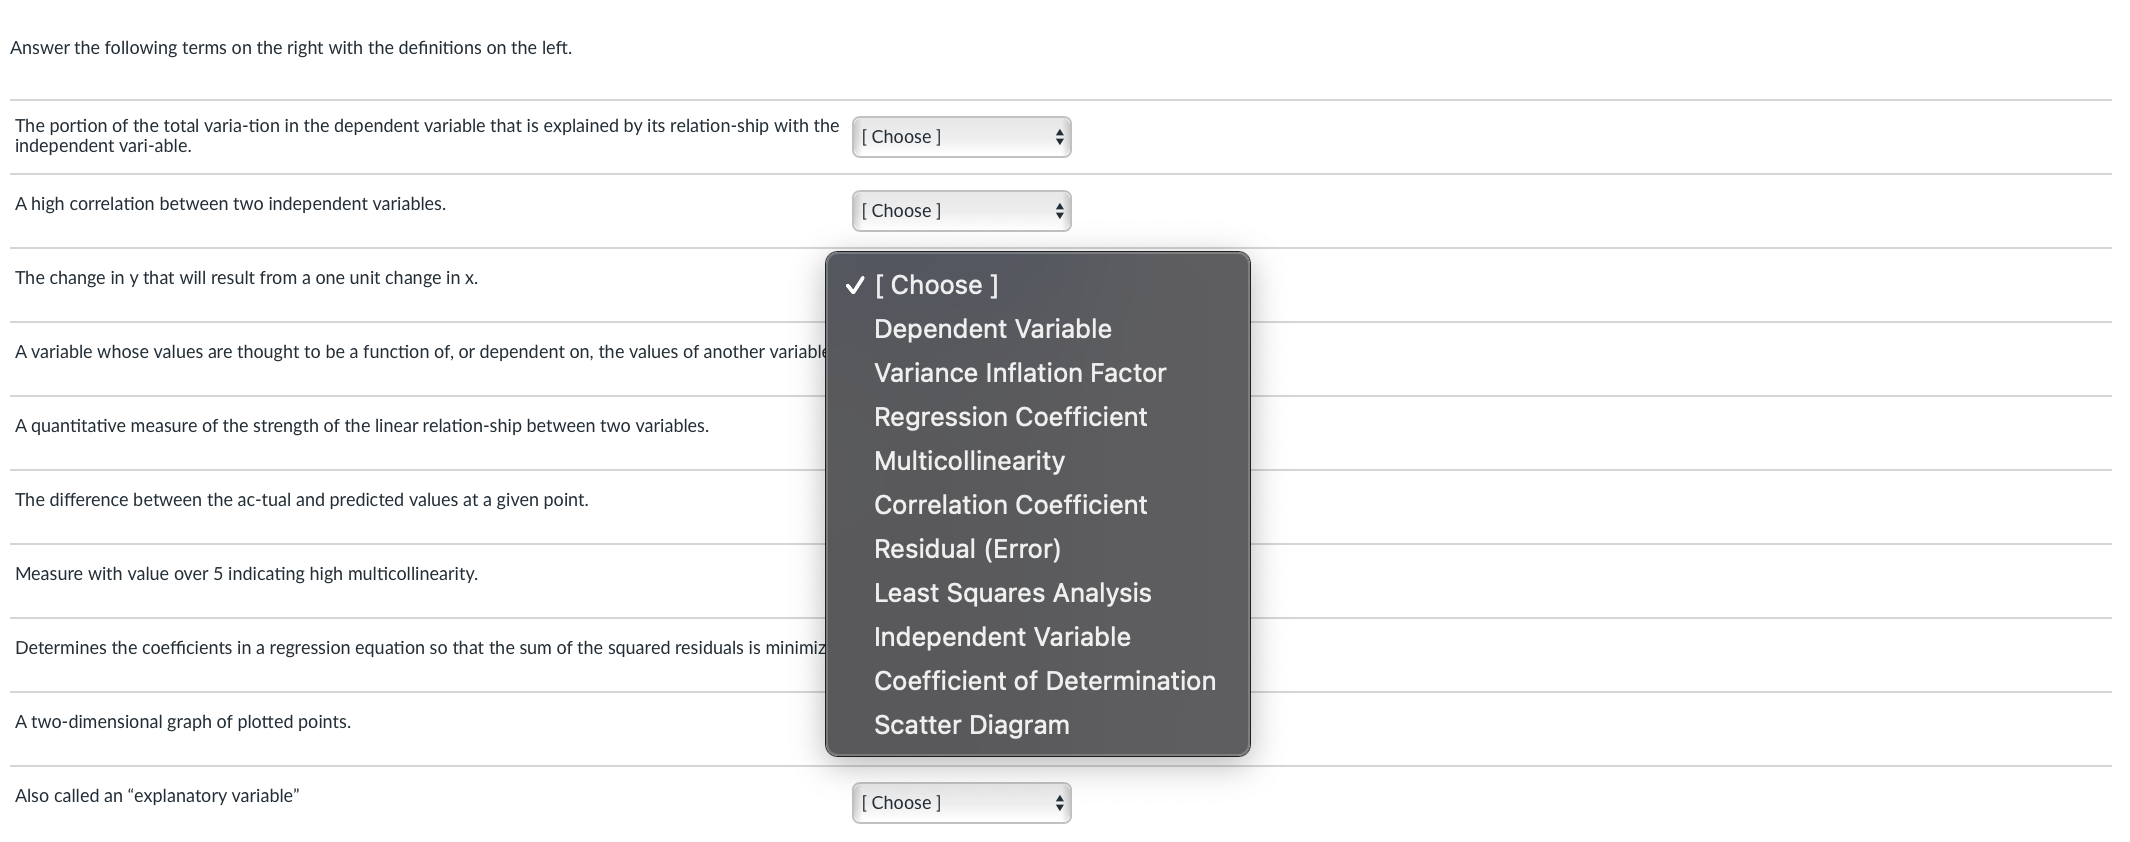
Task: Select the Multicollinearity option
Action: pos(969,461)
